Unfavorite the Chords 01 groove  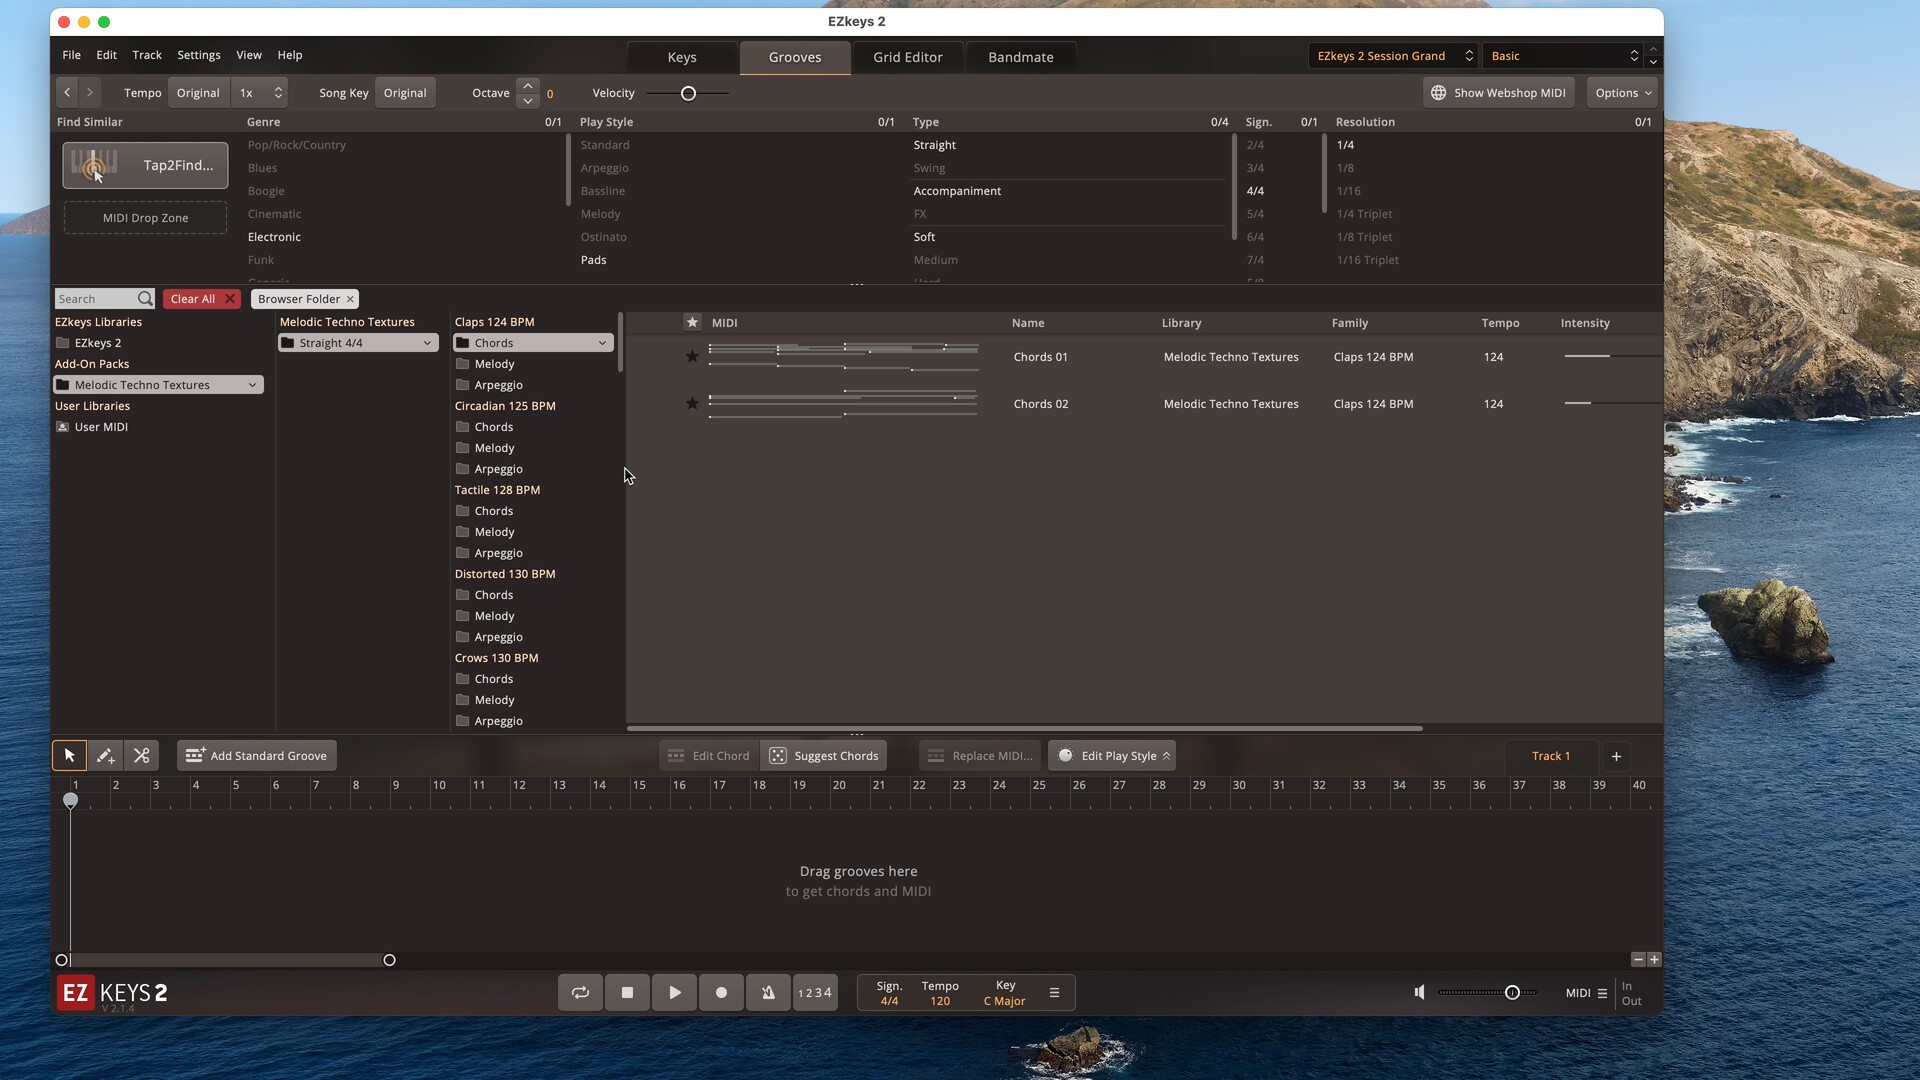pyautogui.click(x=692, y=355)
